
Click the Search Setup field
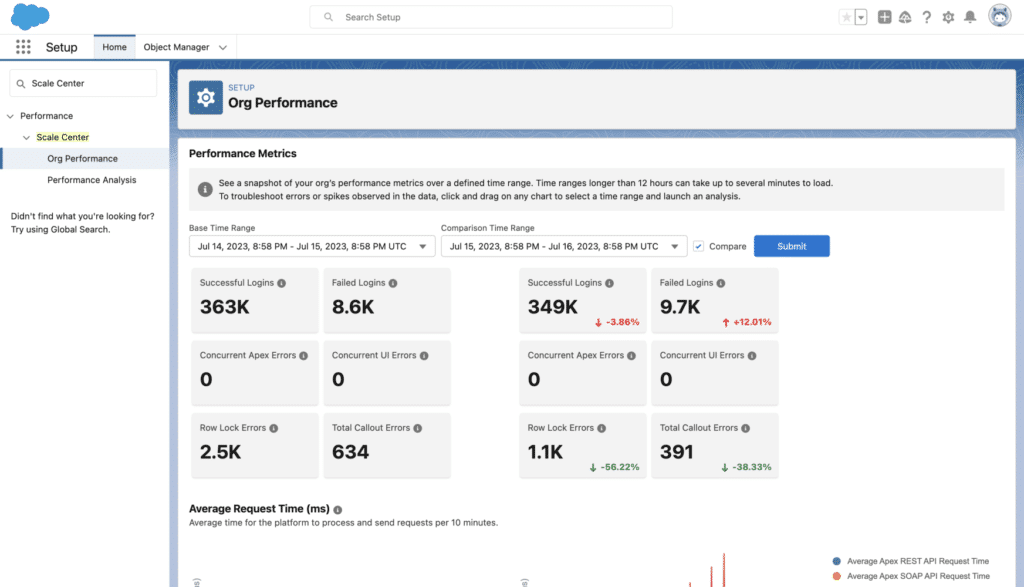click(x=491, y=17)
